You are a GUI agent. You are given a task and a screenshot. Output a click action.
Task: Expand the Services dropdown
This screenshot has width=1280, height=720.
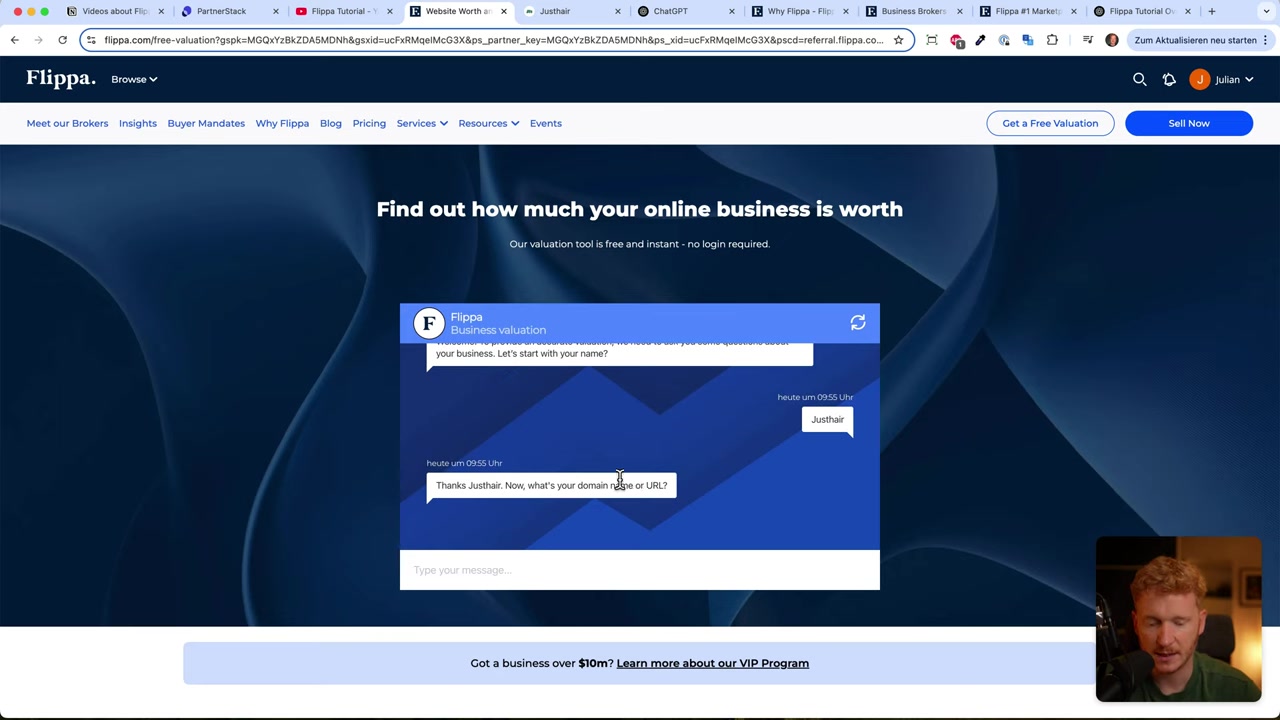(422, 123)
